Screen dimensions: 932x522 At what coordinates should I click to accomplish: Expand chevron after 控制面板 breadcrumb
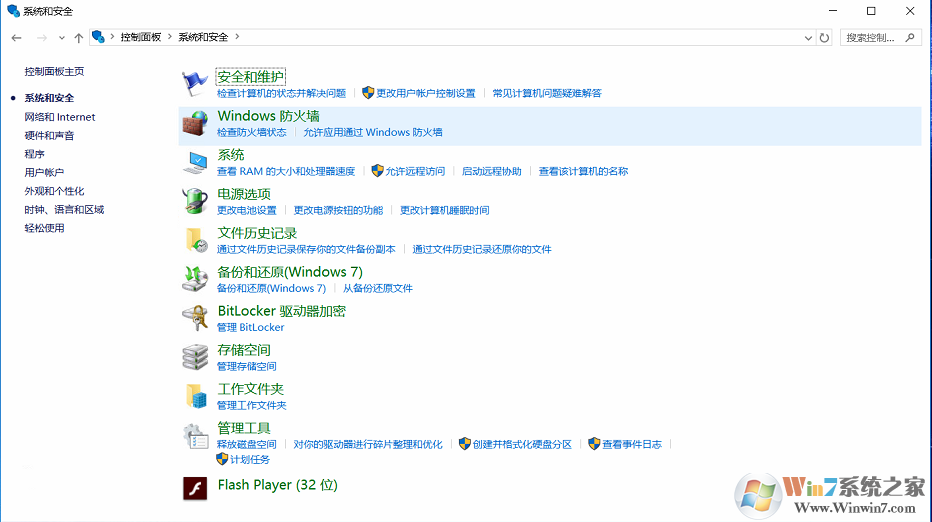pos(170,37)
